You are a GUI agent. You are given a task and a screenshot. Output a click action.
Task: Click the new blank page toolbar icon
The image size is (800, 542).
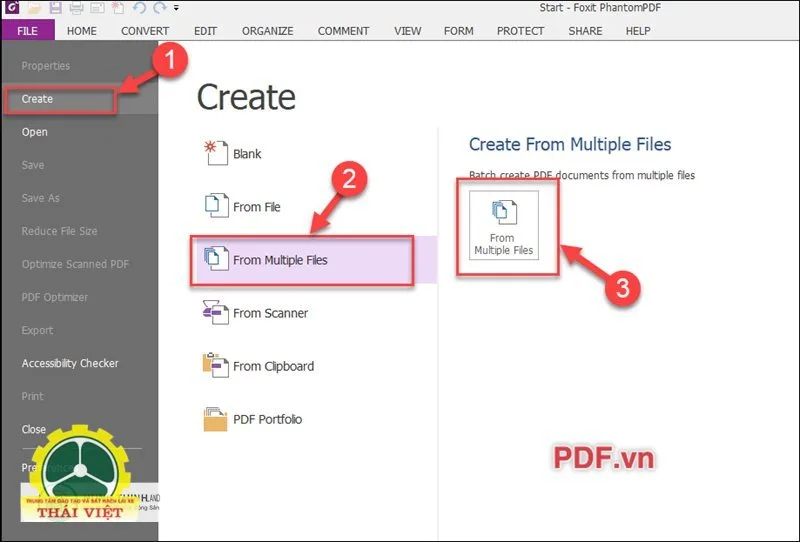(x=118, y=8)
